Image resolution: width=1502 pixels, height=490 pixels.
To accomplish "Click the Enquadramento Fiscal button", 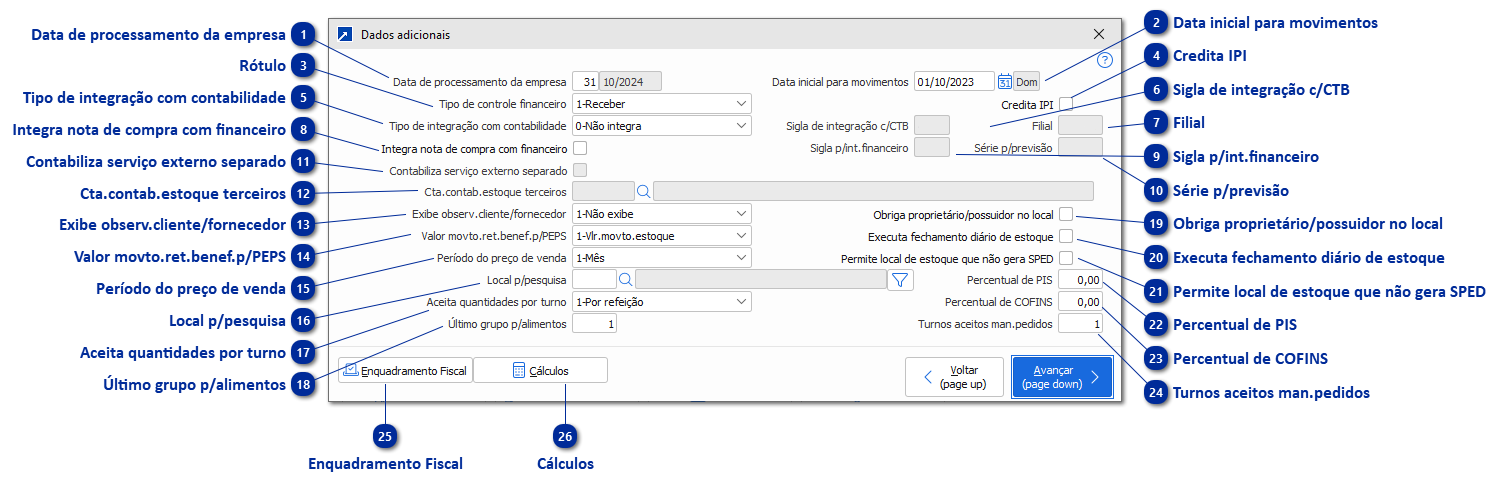I will (x=405, y=371).
